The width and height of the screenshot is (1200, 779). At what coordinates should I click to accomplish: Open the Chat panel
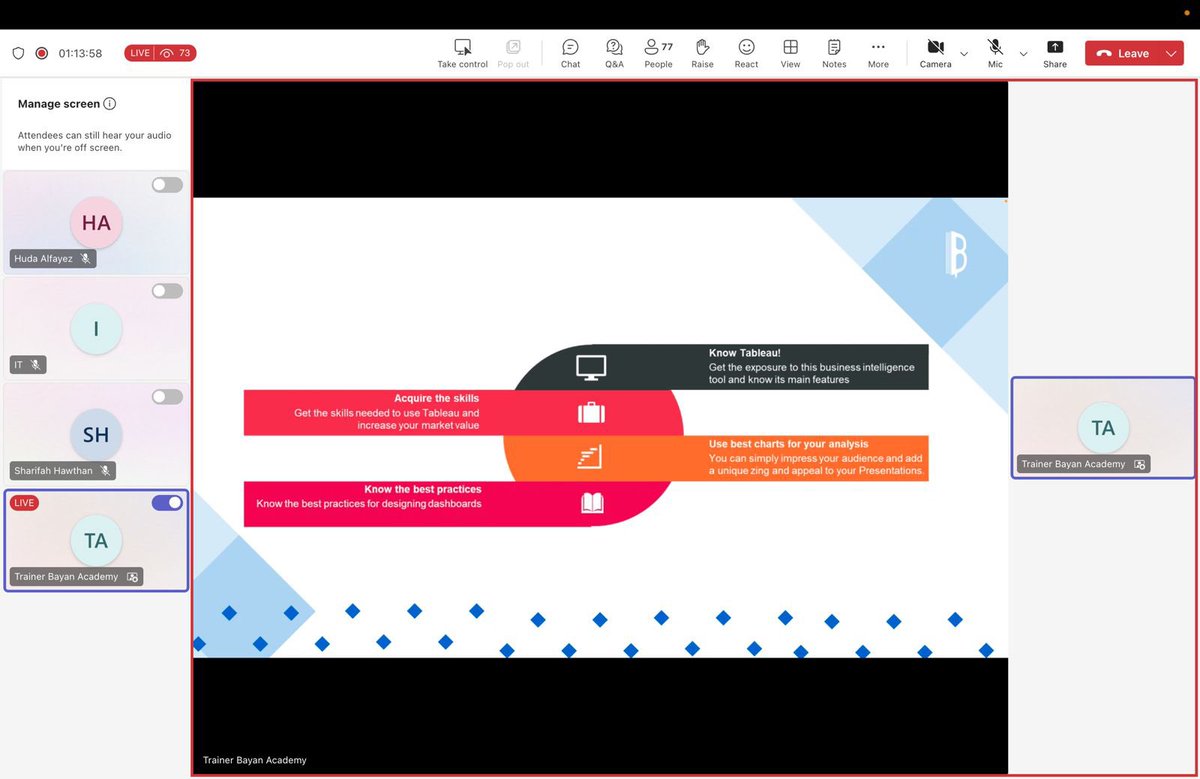coord(570,54)
